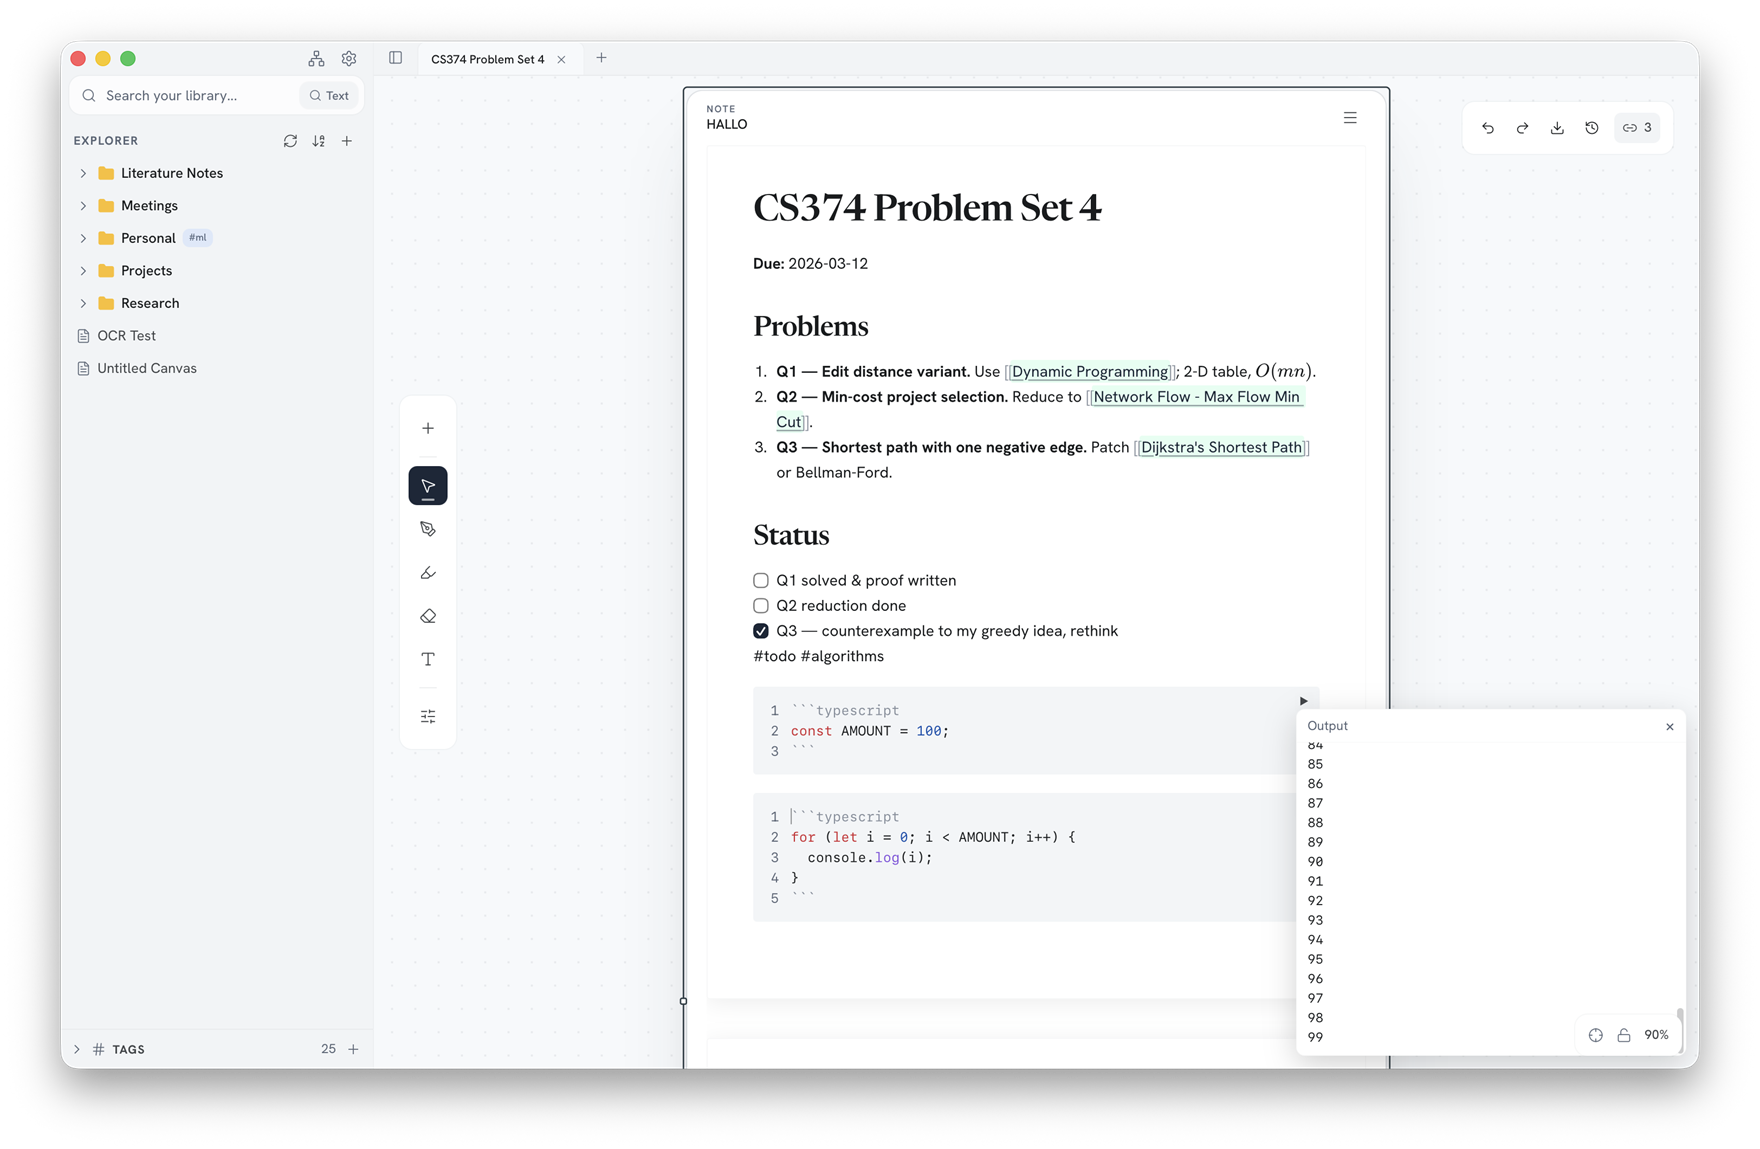Open version history
This screenshot has width=1760, height=1149.
[1592, 128]
